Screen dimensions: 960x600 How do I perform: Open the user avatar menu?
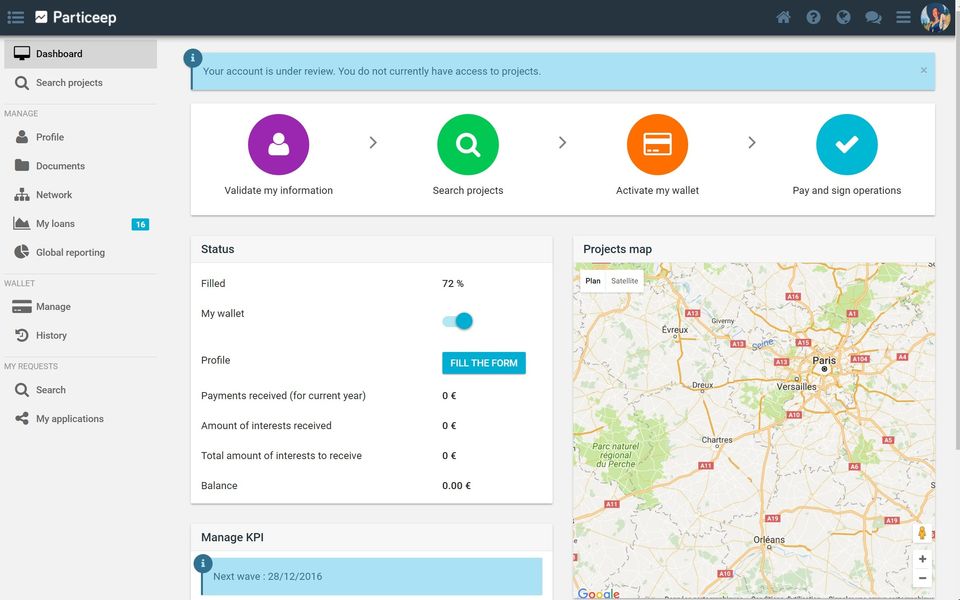(x=935, y=17)
